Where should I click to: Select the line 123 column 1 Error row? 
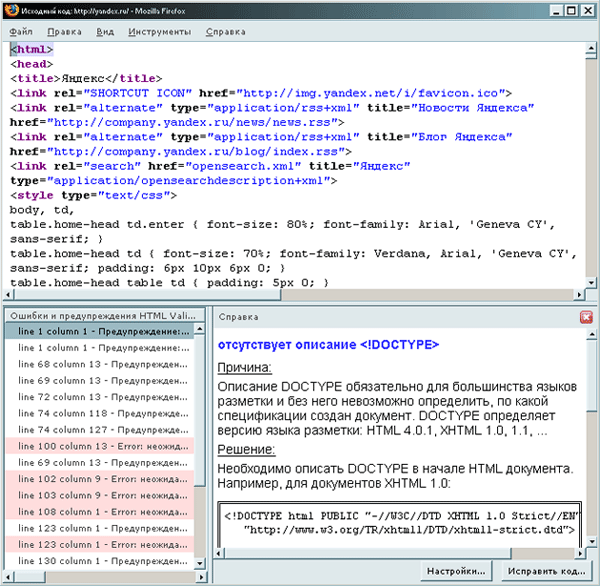[x=100, y=544]
